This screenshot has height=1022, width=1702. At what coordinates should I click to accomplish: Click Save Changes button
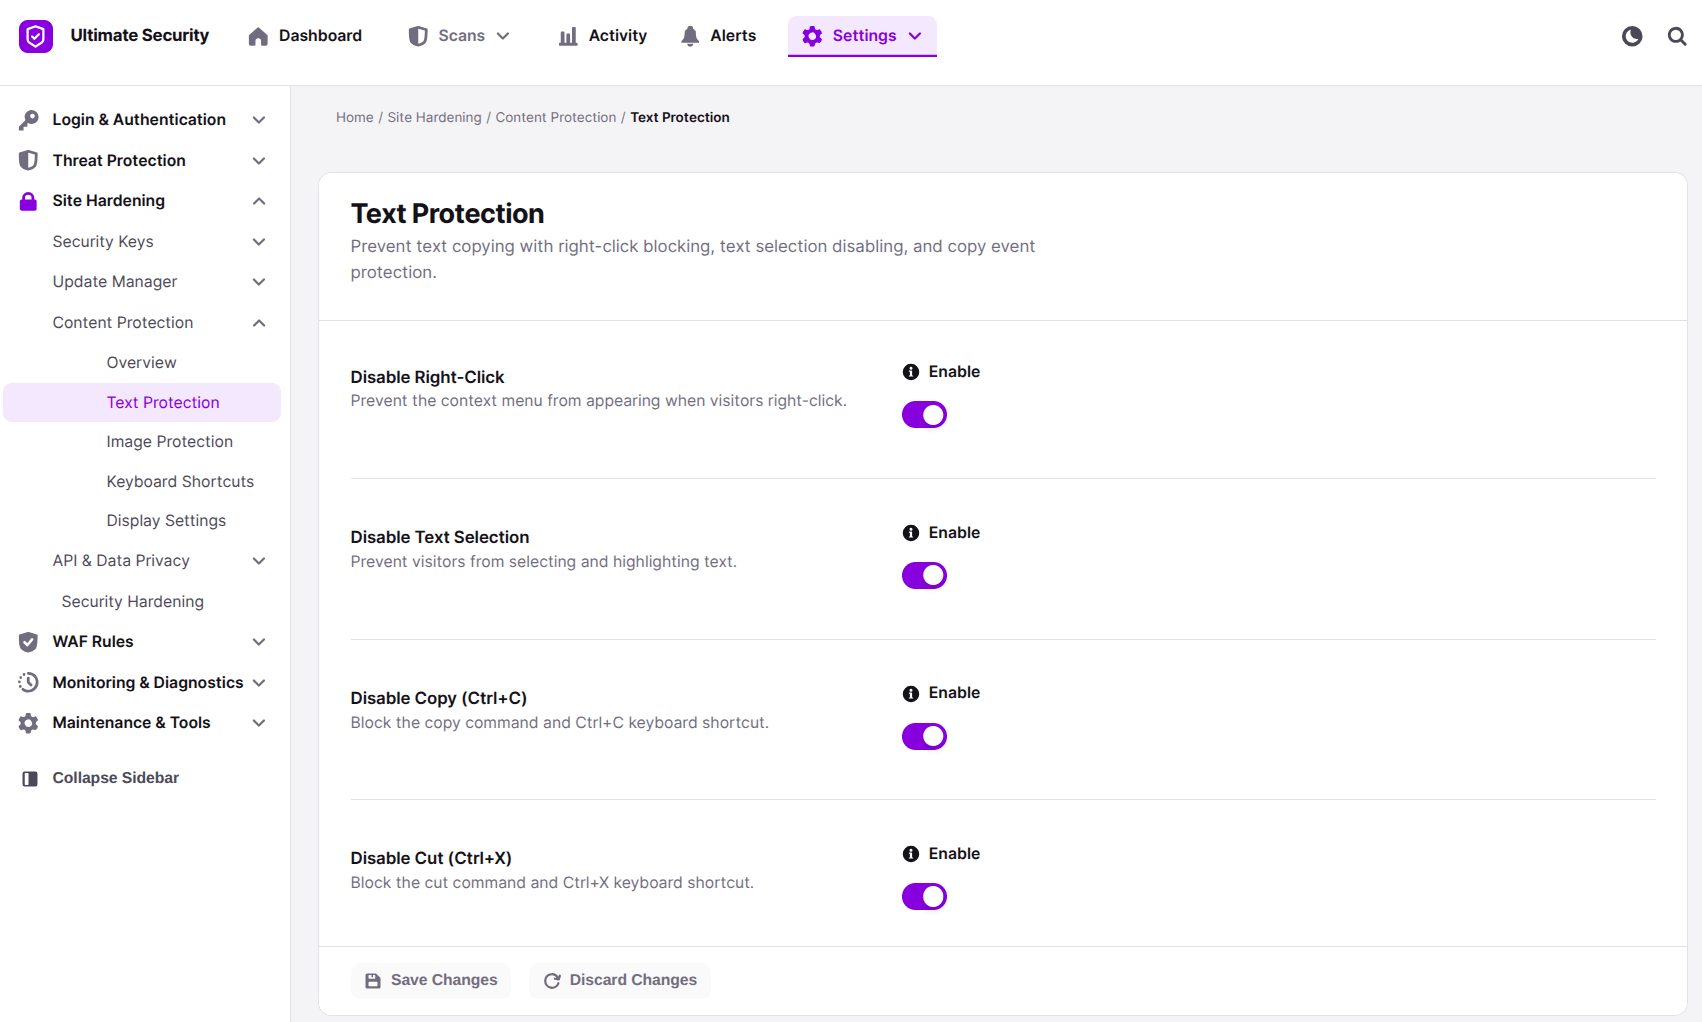(431, 980)
